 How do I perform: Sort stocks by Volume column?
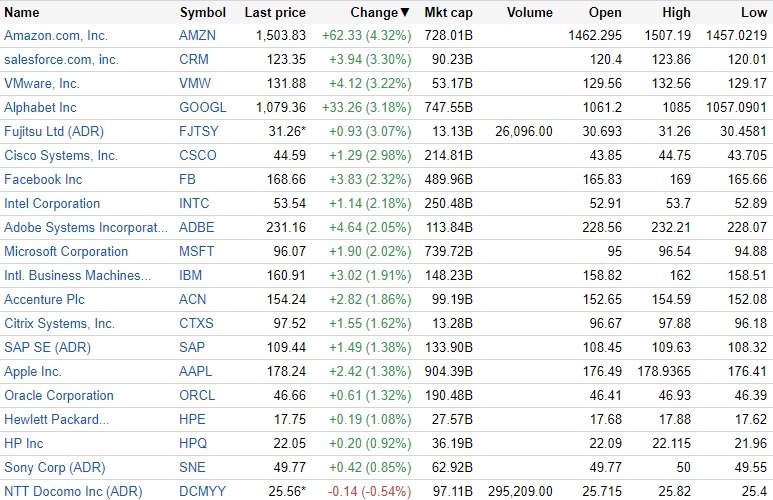click(529, 13)
